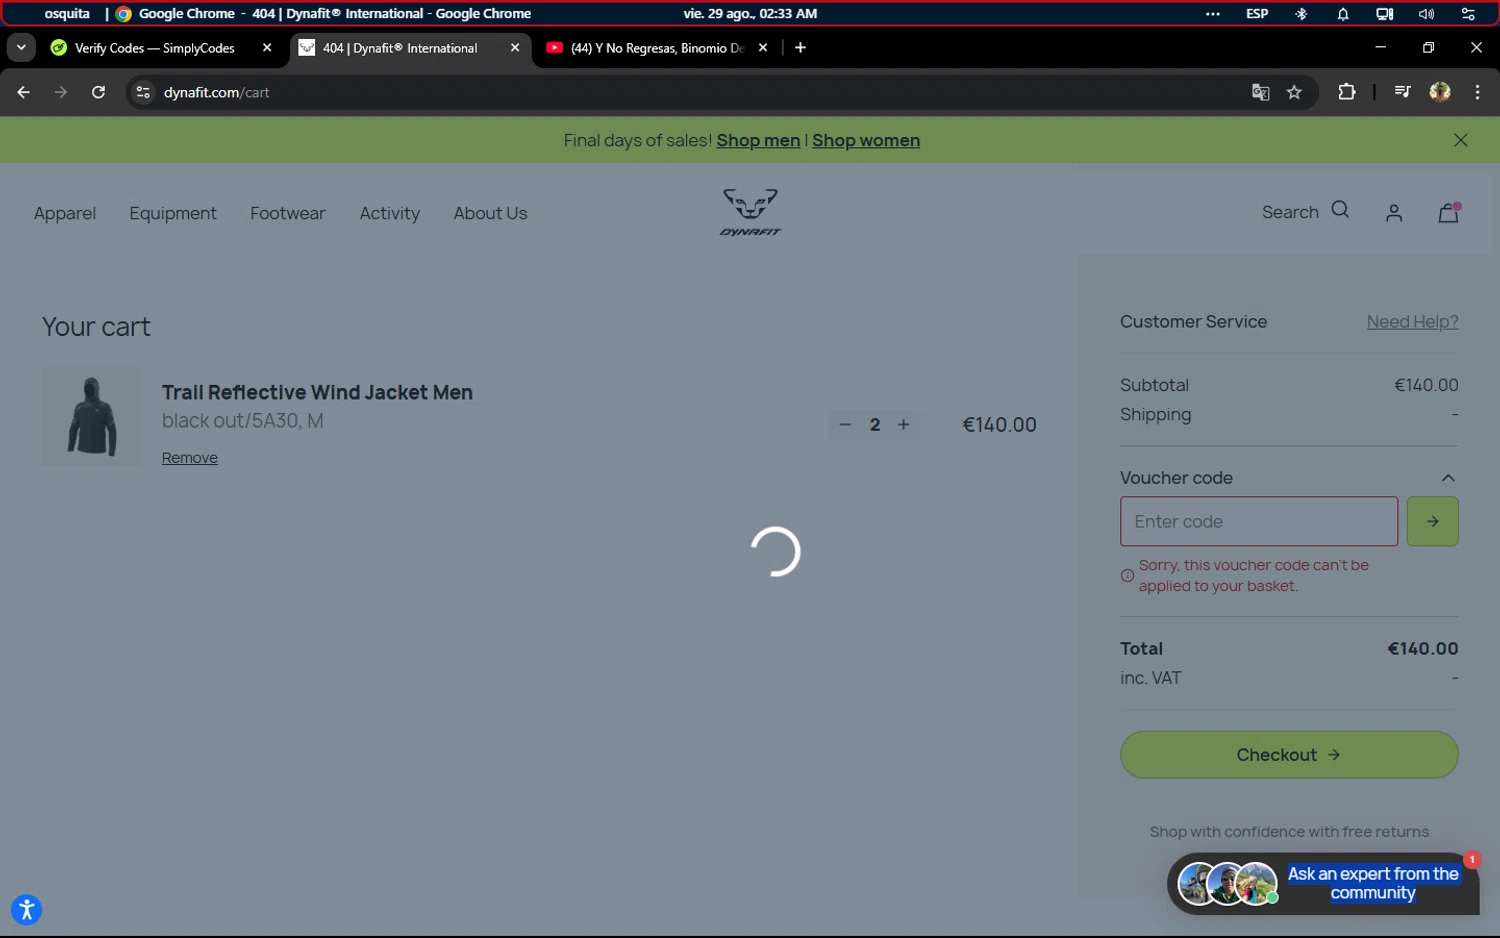Screen dimensions: 1500x938
Task: Open the date and time clock
Action: tap(750, 14)
